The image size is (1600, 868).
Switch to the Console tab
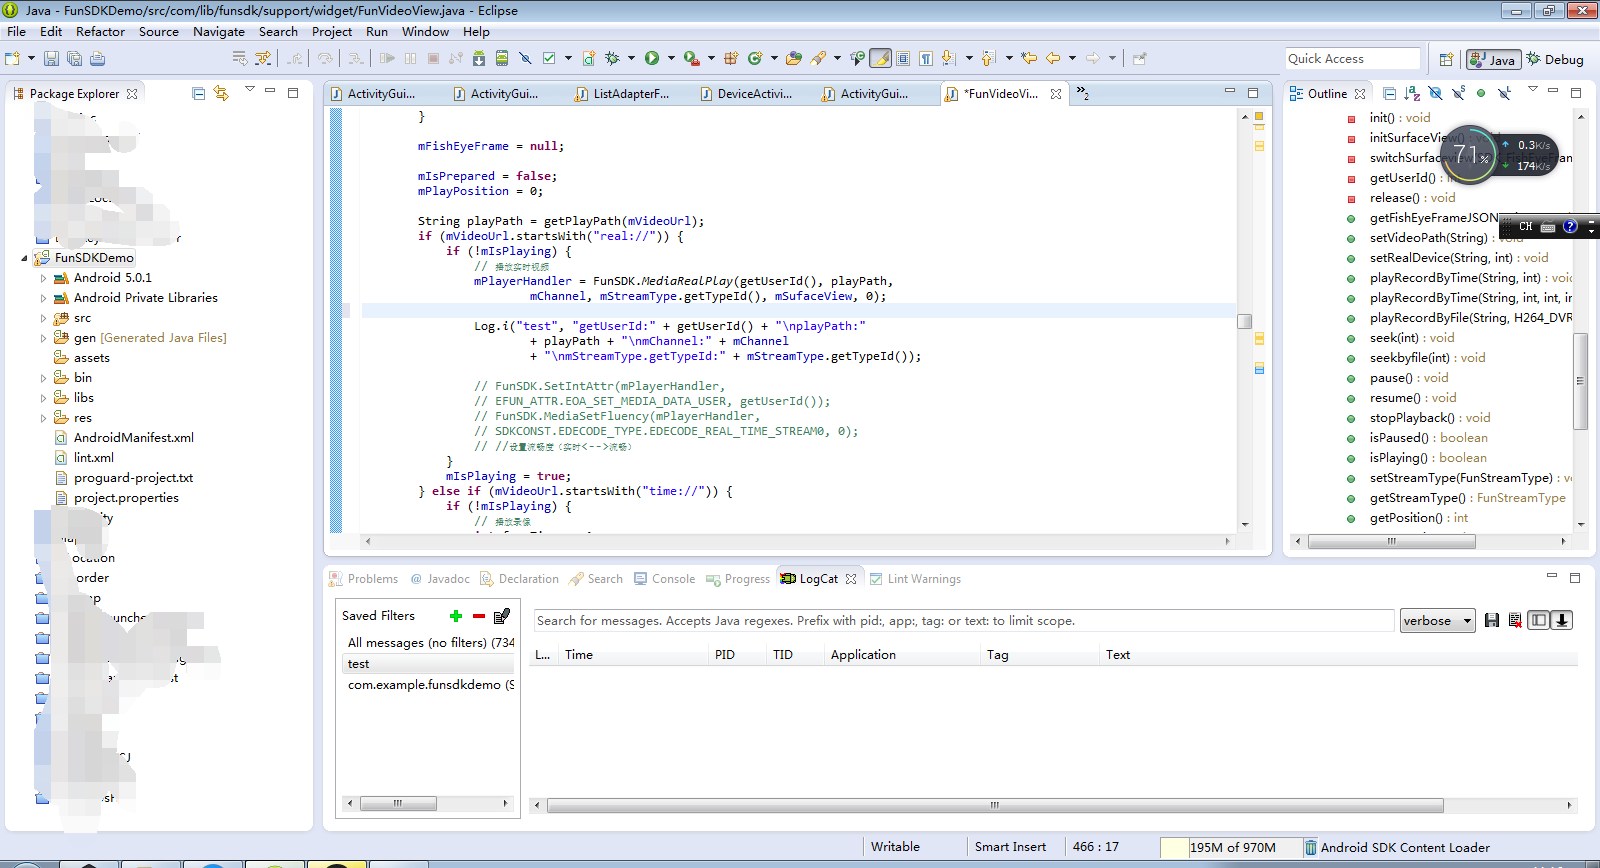tap(672, 579)
